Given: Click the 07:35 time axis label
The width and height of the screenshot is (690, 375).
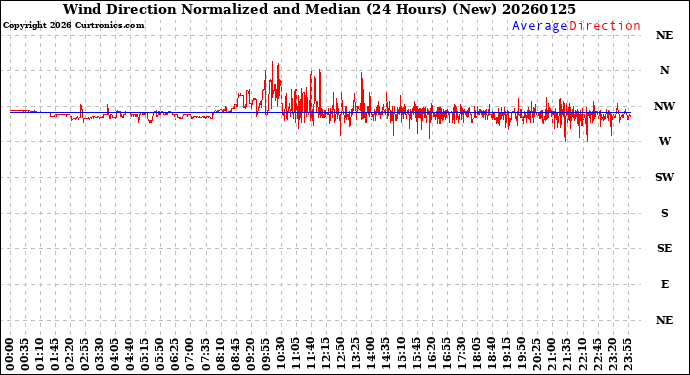Looking at the screenshot, I should [206, 355].
